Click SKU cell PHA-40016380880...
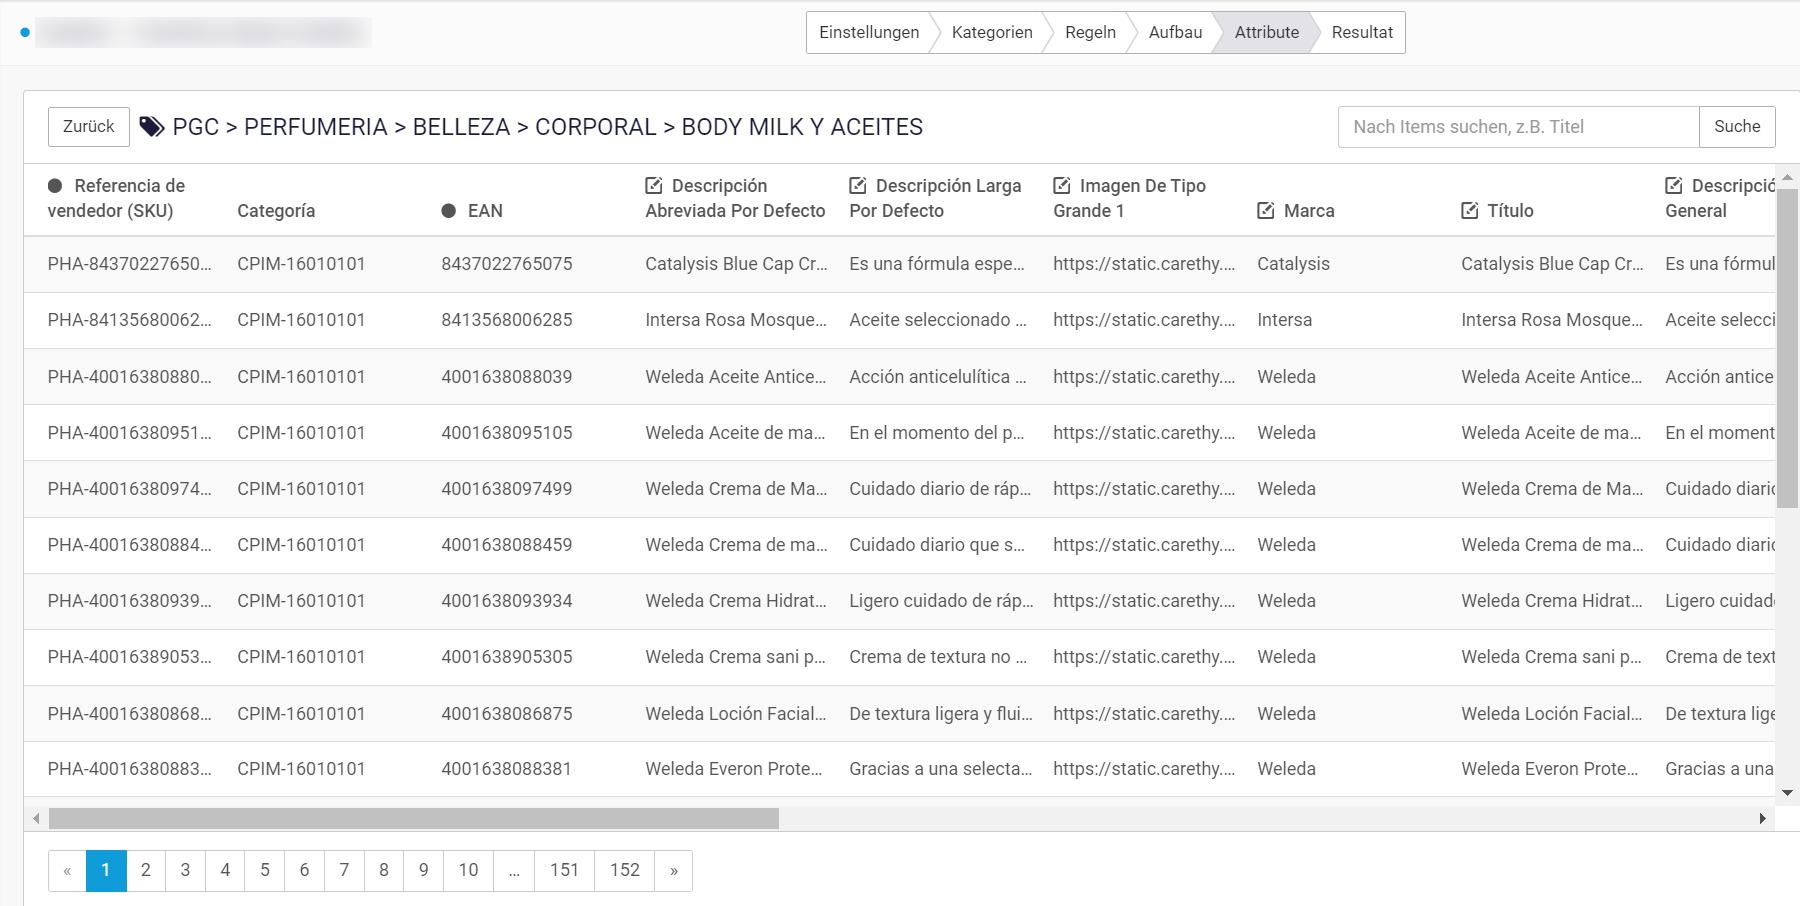 click(x=130, y=377)
